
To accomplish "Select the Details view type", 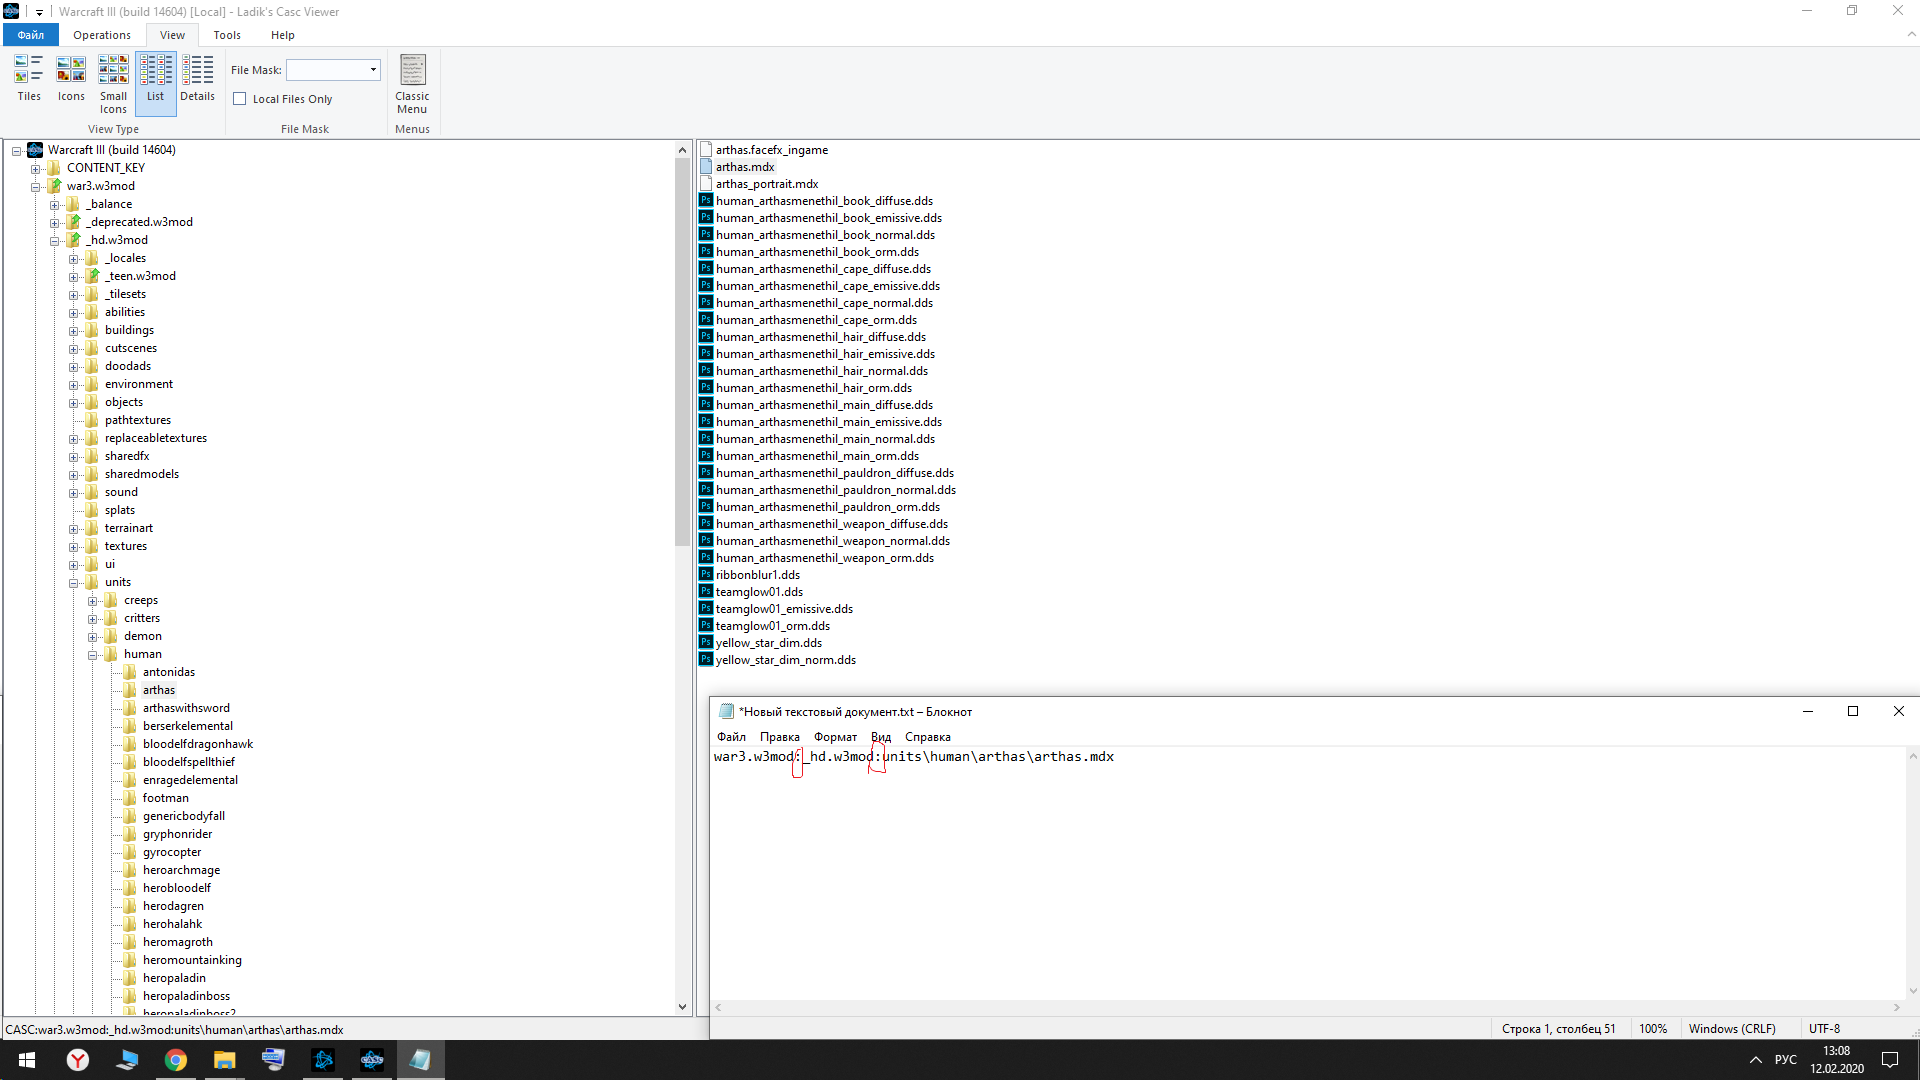I will (x=197, y=78).
